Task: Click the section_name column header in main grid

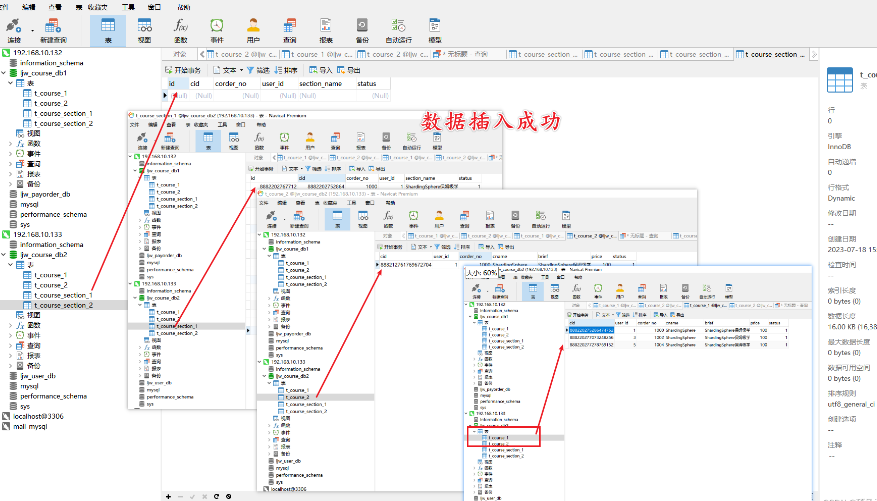Action: [326, 84]
